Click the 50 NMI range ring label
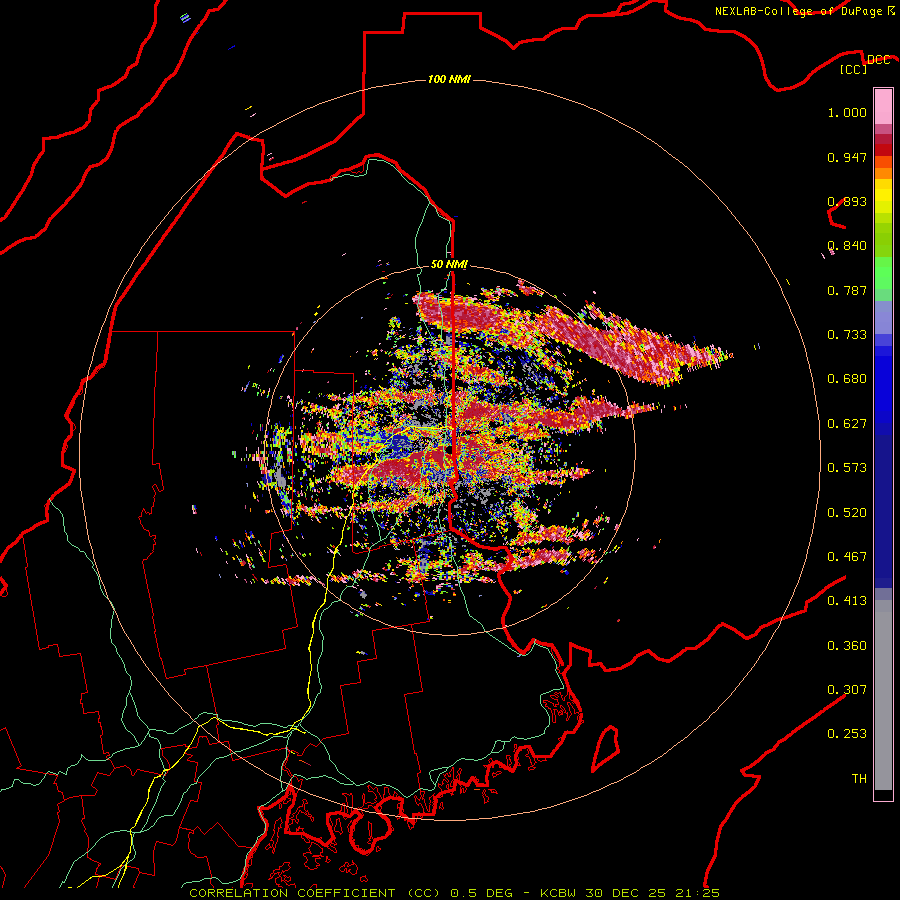The height and width of the screenshot is (900, 900). pyautogui.click(x=449, y=264)
